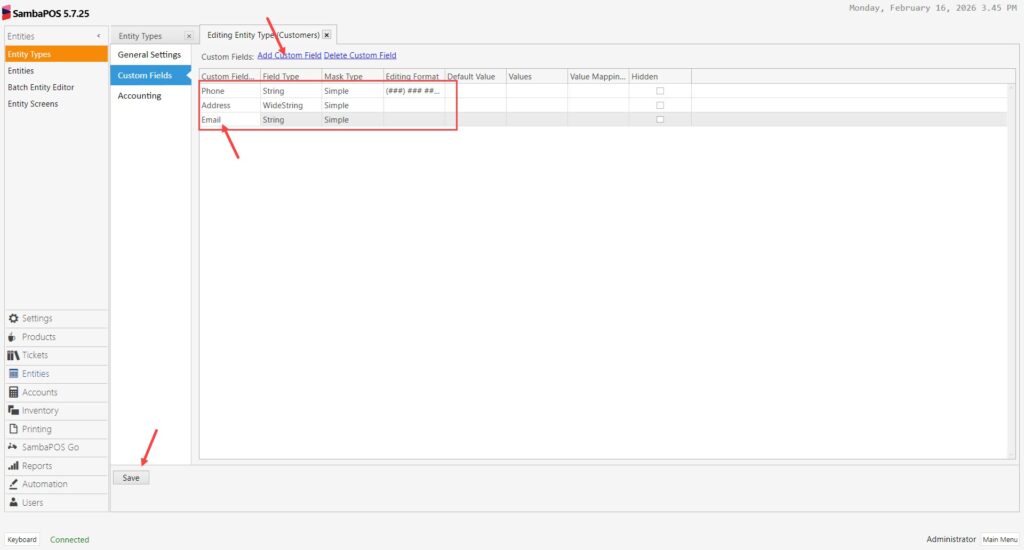Image resolution: width=1024 pixels, height=550 pixels.
Task: Enable Hidden checkbox for Email field
Action: pyautogui.click(x=660, y=119)
